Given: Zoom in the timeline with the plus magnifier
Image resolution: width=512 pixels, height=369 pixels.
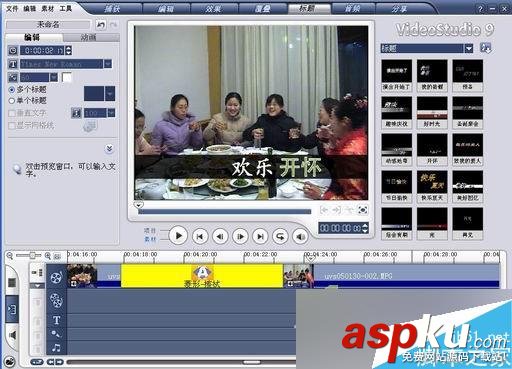Looking at the screenshot, I should (x=48, y=256).
